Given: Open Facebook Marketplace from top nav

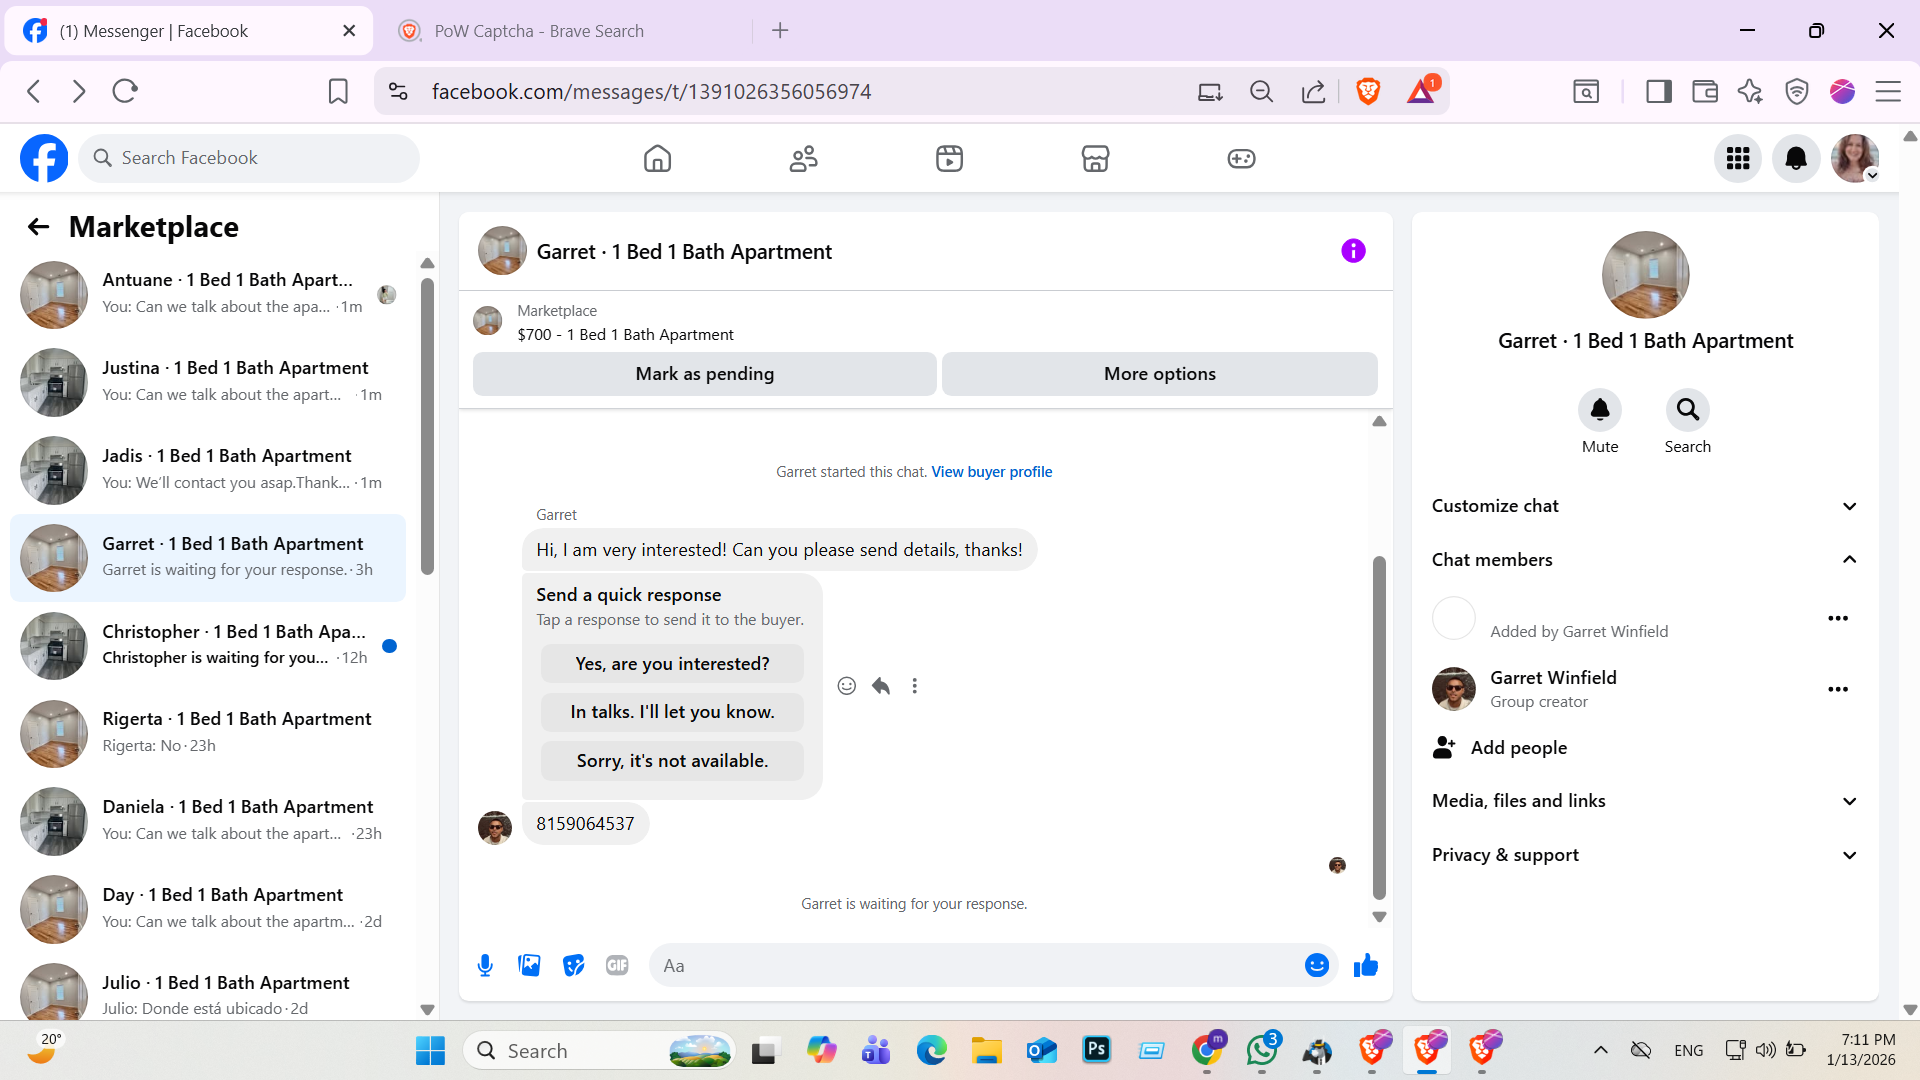Looking at the screenshot, I should coord(1095,158).
